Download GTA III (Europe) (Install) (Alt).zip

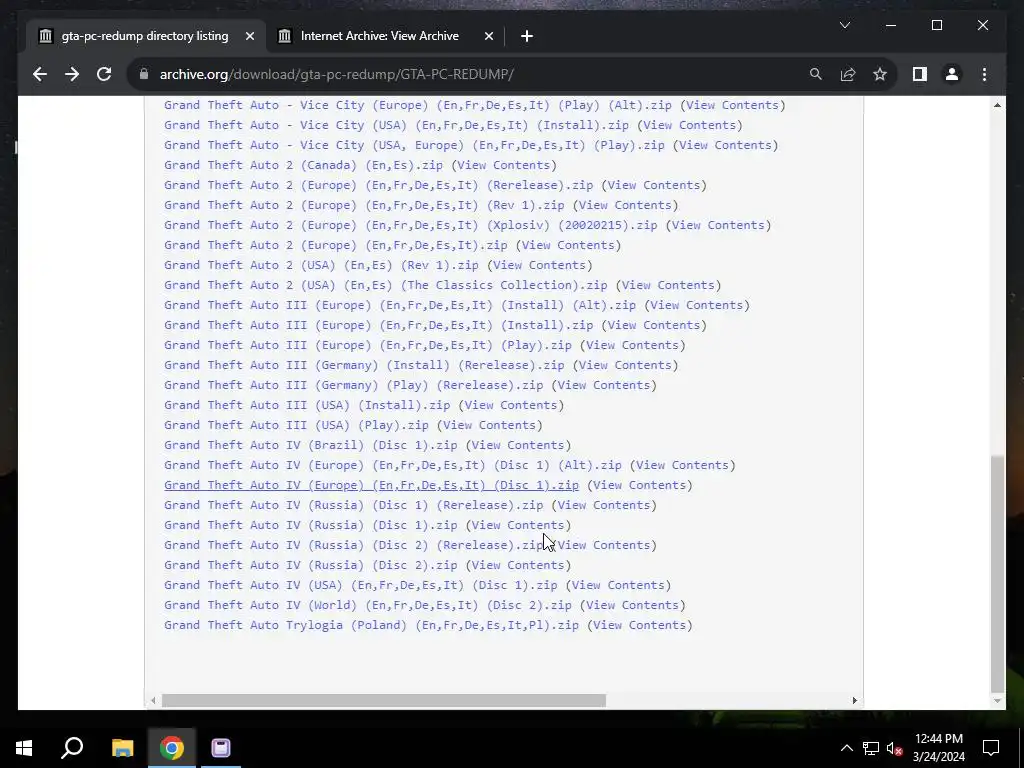[x=400, y=305]
